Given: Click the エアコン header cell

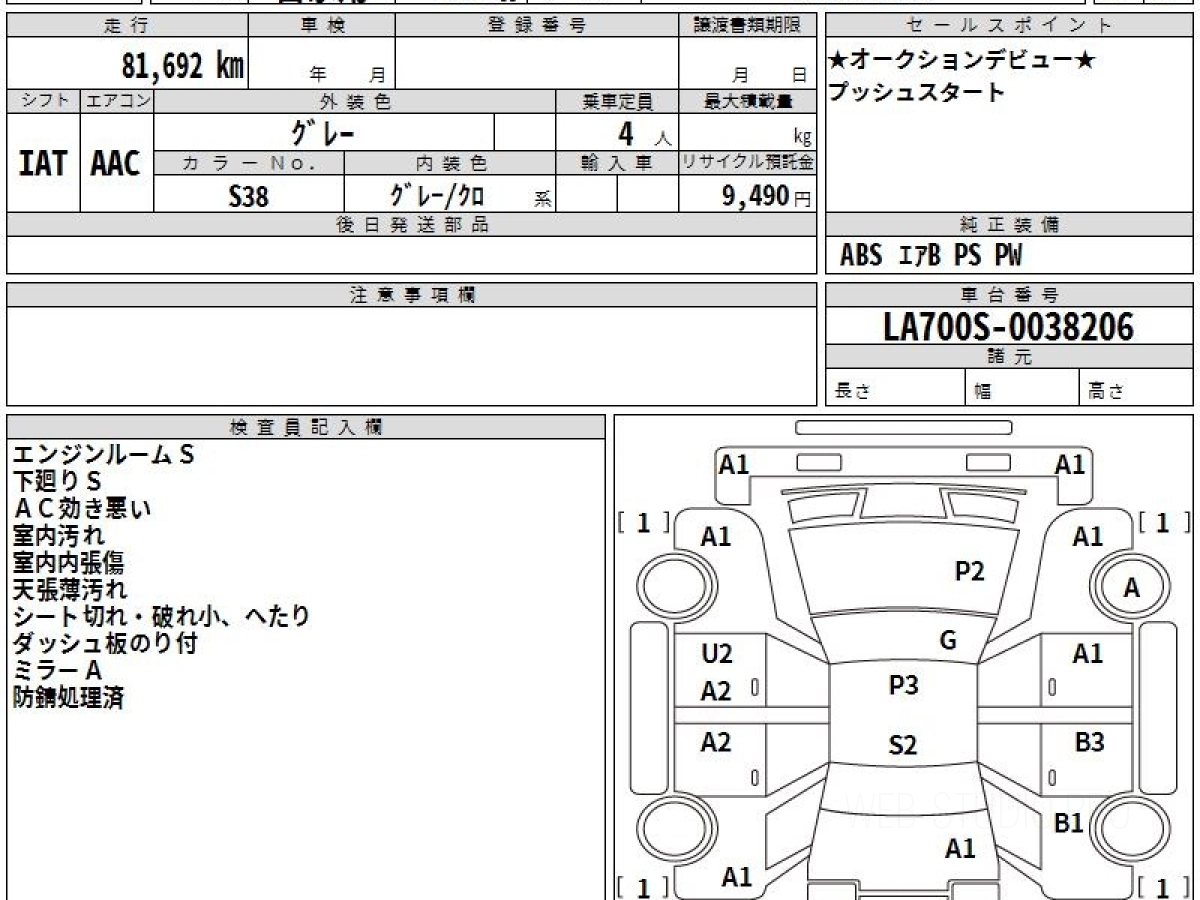Looking at the screenshot, I should click(x=117, y=101).
